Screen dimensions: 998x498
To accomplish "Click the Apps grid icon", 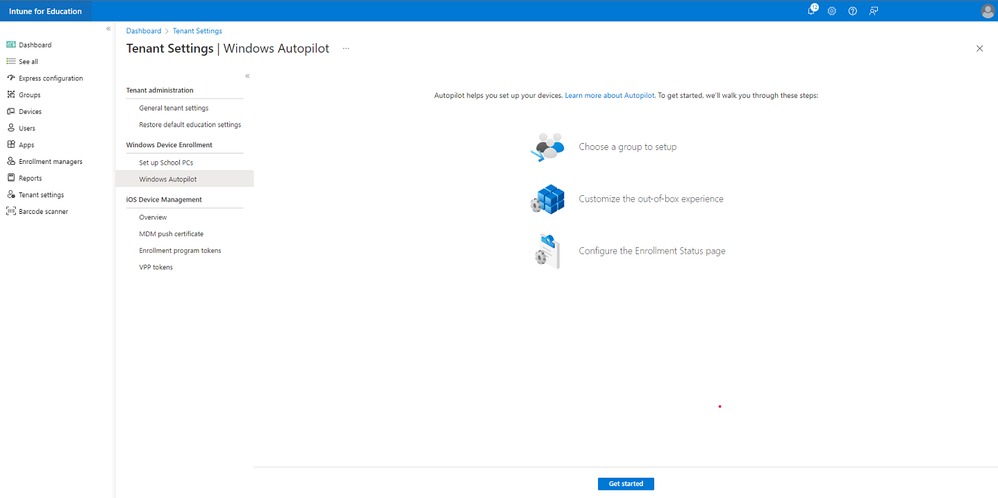I will (x=11, y=145).
